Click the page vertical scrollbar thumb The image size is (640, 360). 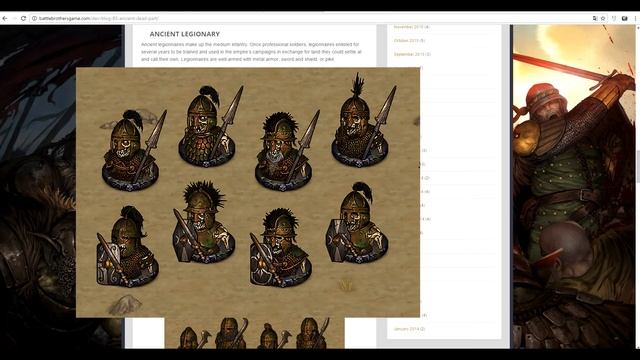[638, 167]
